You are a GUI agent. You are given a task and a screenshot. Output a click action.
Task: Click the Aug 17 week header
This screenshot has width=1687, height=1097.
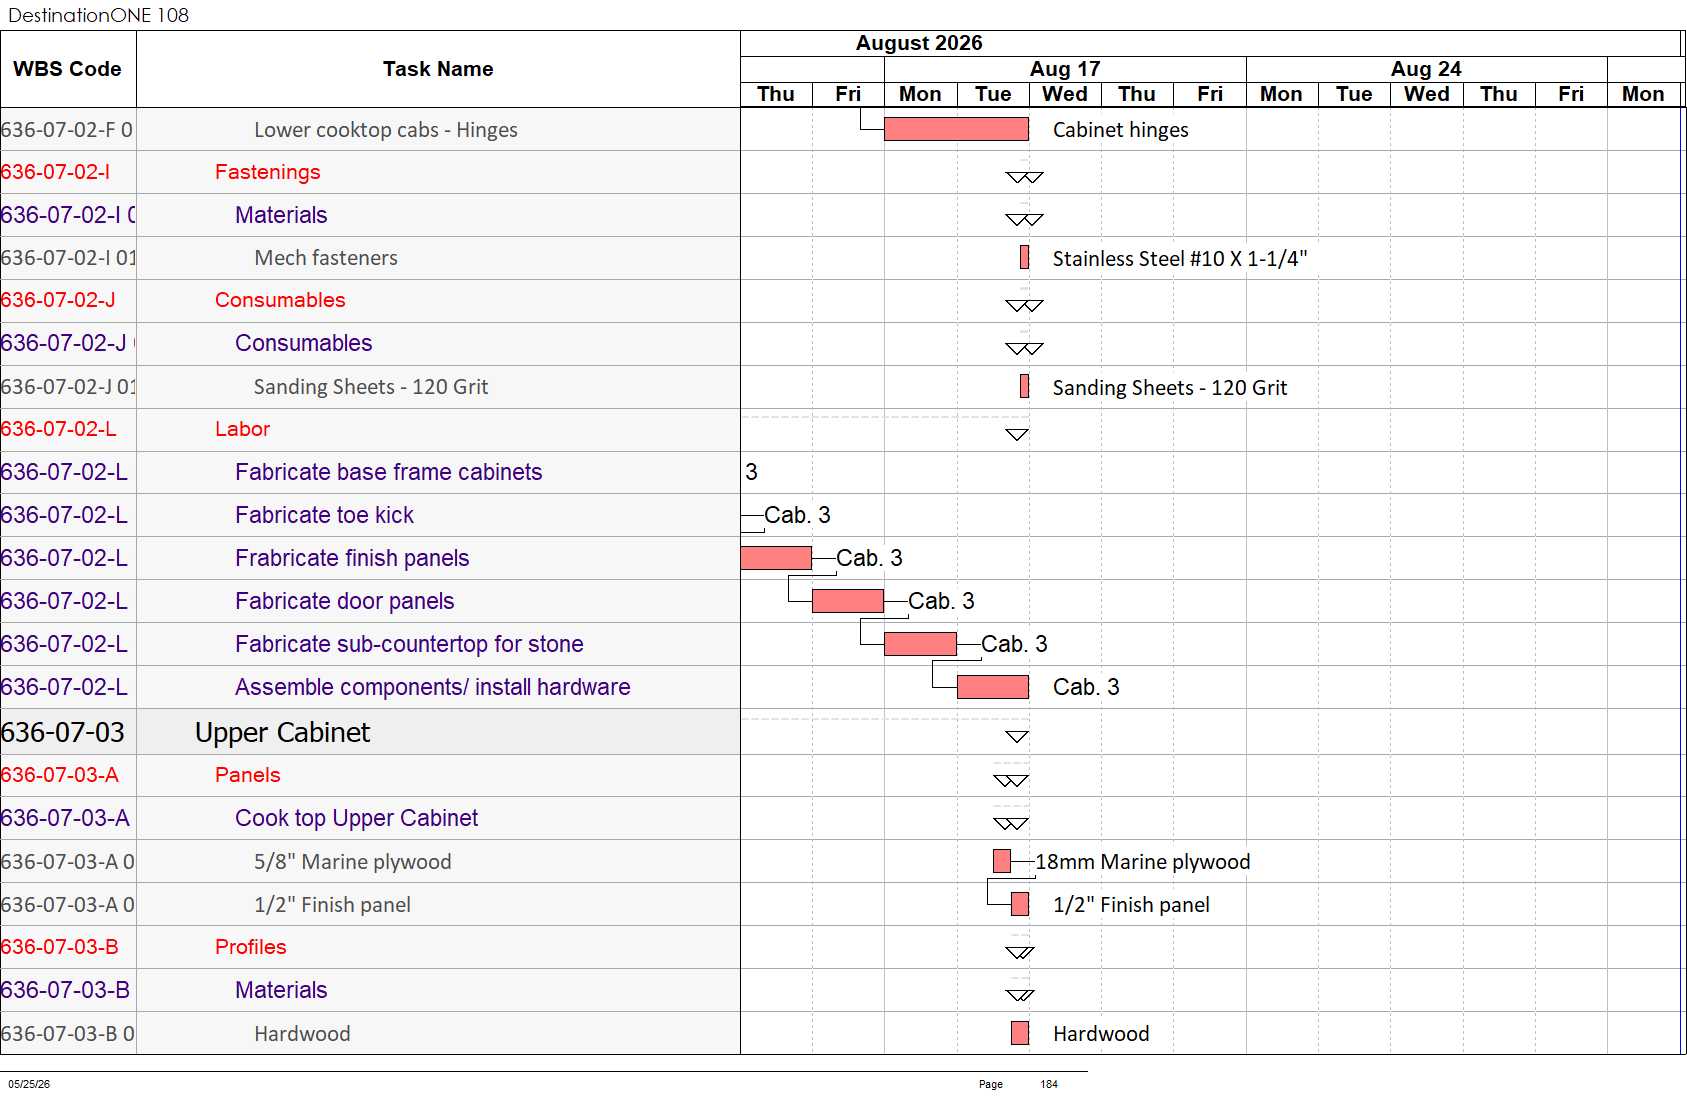(1065, 69)
